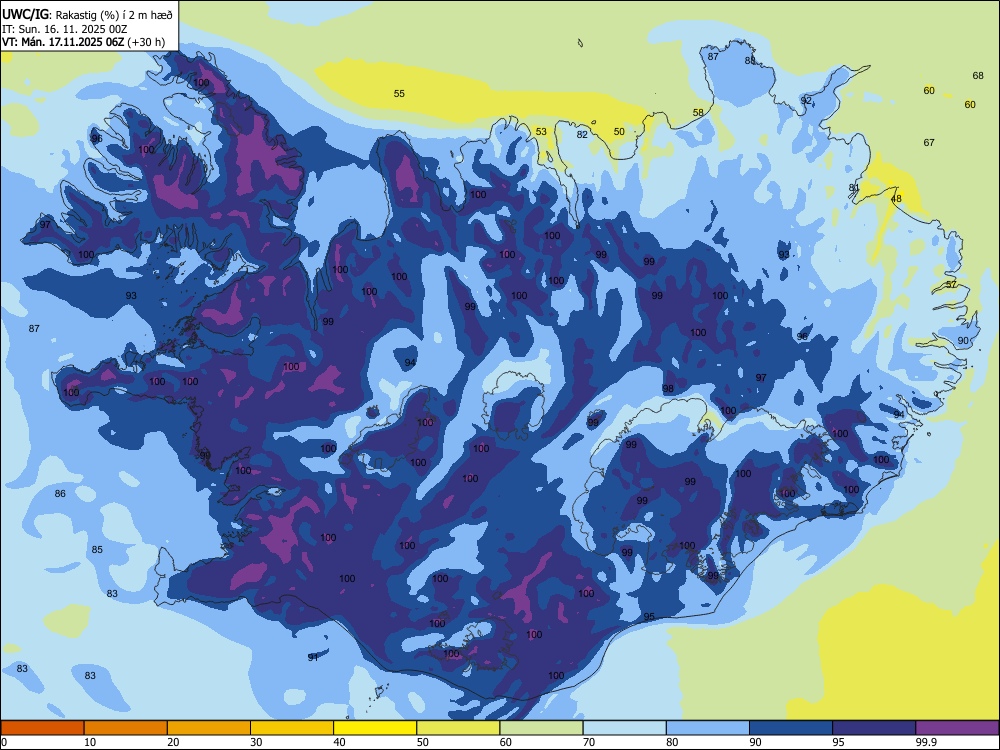Click the map value '88' near the northeast tip
The image size is (1000, 750).
click(750, 61)
